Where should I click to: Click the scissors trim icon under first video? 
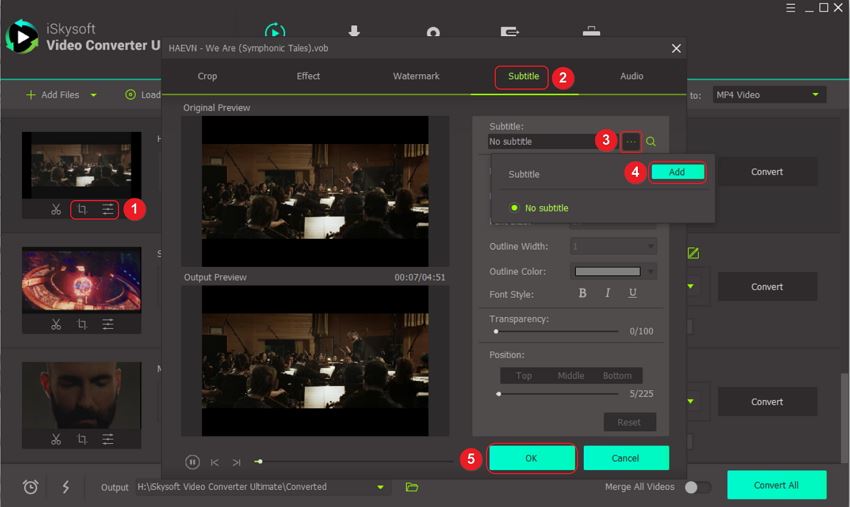pyautogui.click(x=57, y=210)
